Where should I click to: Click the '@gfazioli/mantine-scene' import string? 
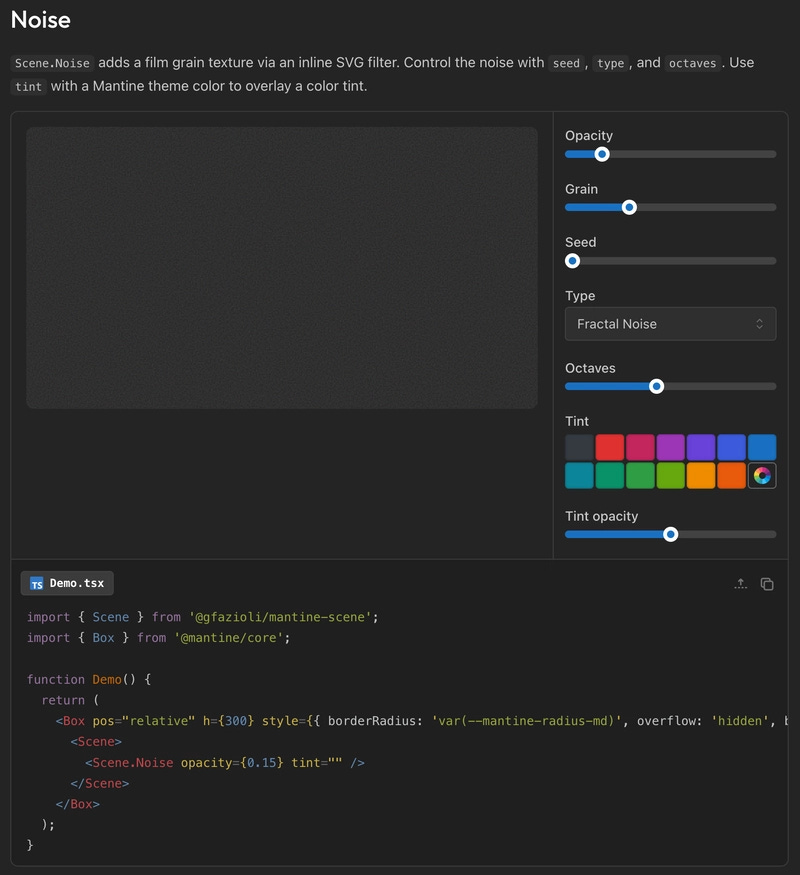click(x=281, y=617)
